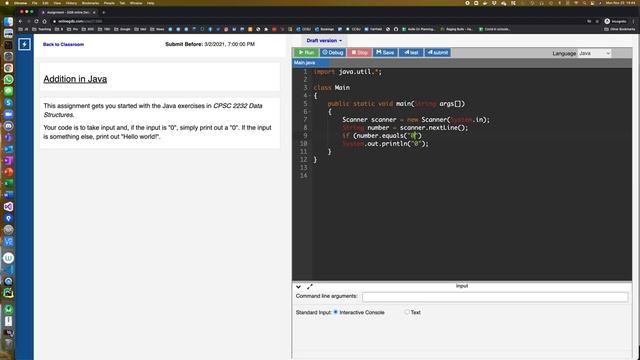Screen dimensions: 640x360
Task: Reload the page
Action: (x=36, y=21)
